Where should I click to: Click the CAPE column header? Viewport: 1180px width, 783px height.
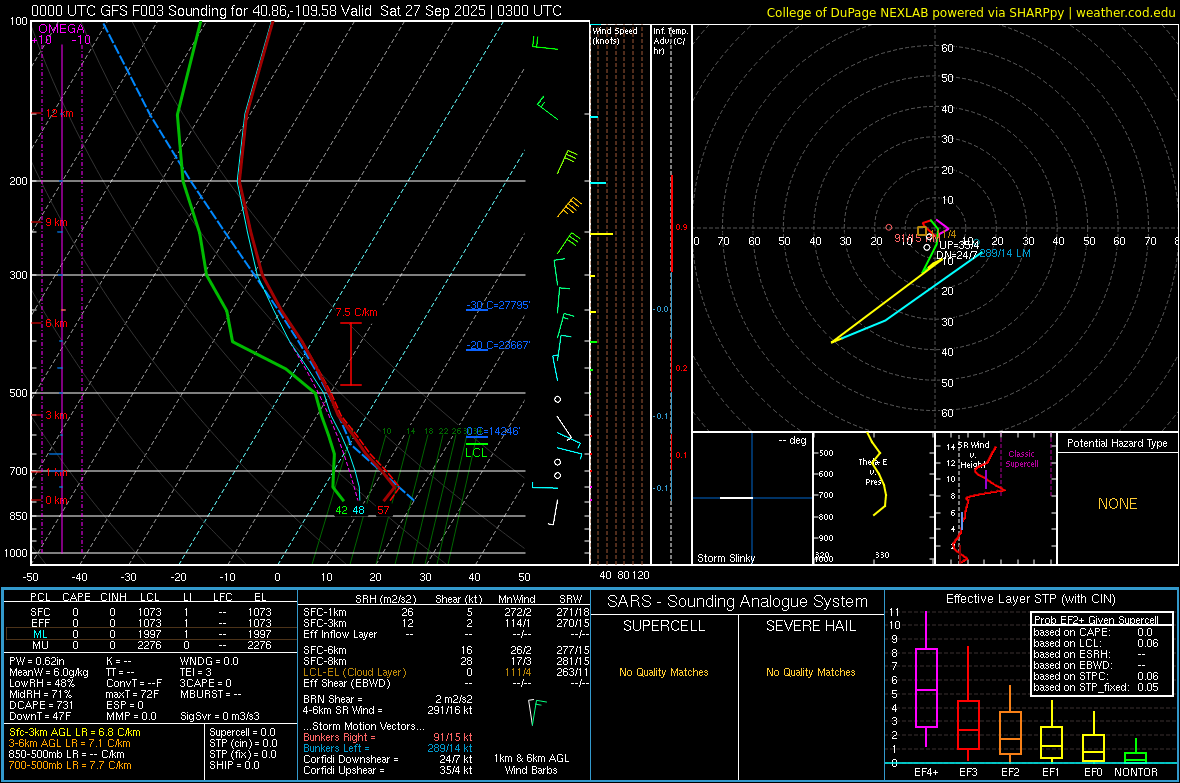pyautogui.click(x=76, y=596)
